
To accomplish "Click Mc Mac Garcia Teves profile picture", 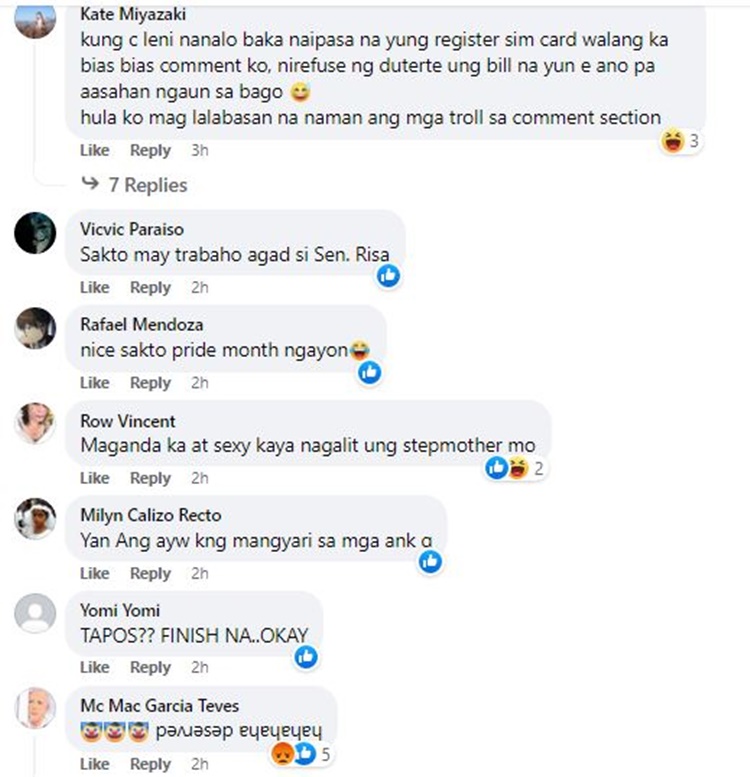I will (35, 708).
